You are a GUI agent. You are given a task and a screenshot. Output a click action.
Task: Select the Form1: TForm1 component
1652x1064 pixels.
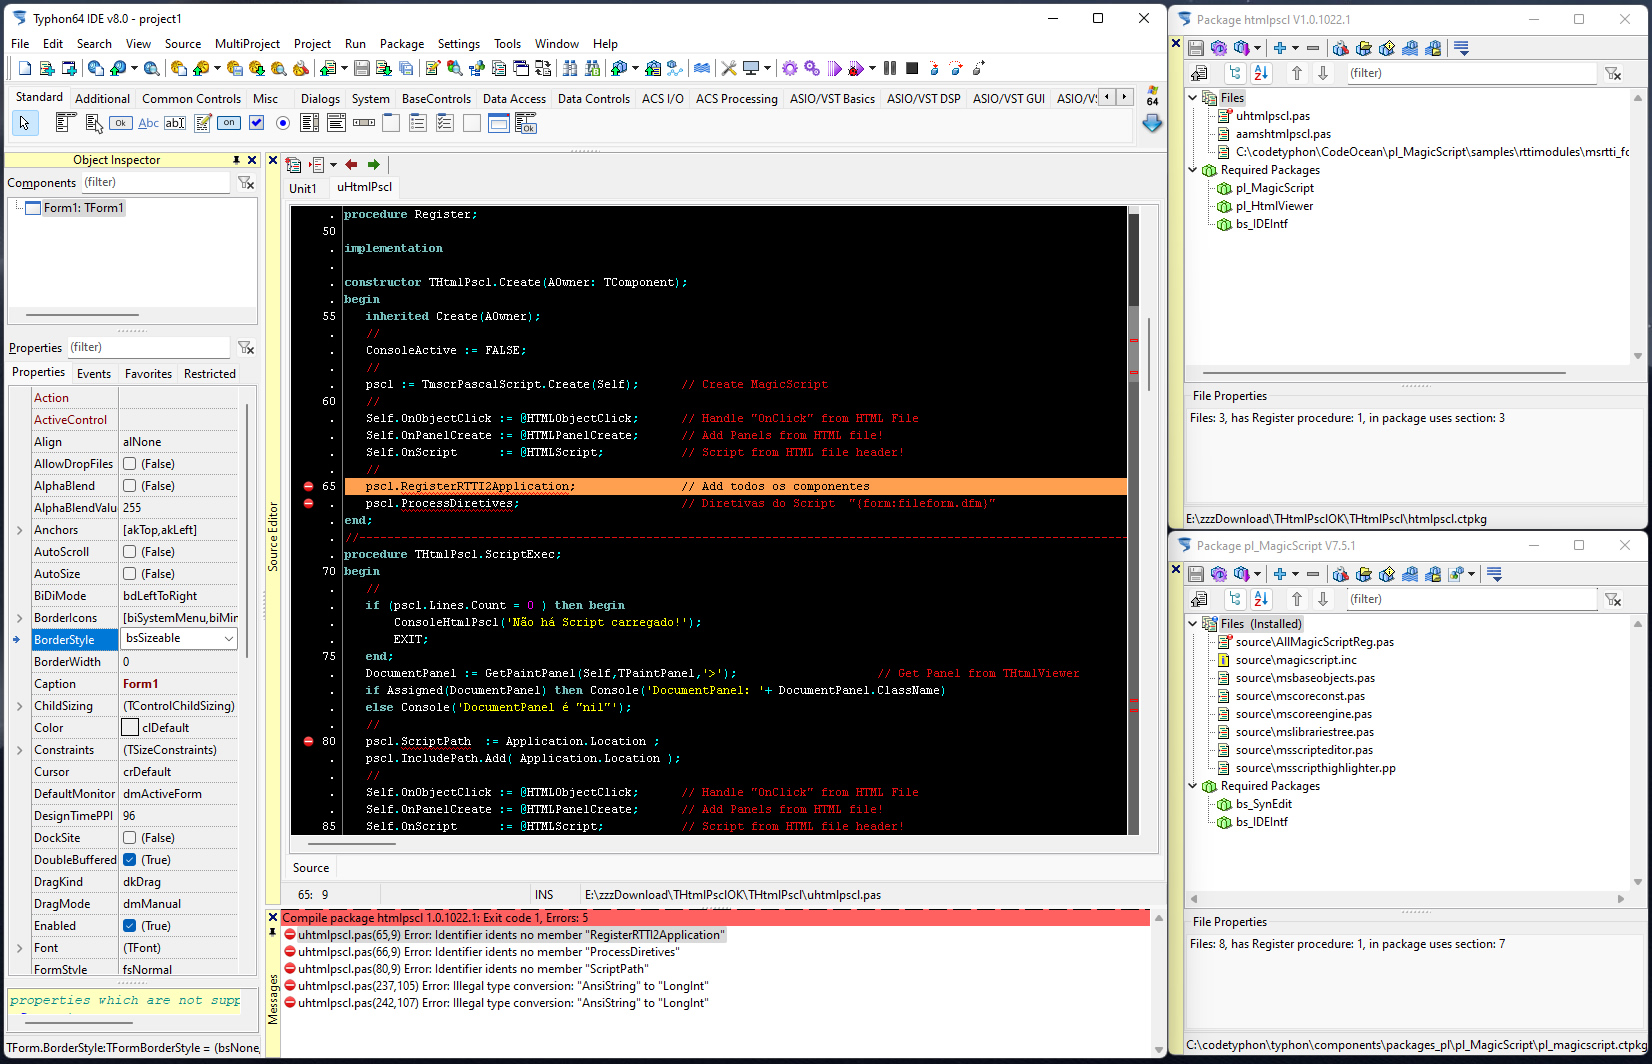click(83, 208)
